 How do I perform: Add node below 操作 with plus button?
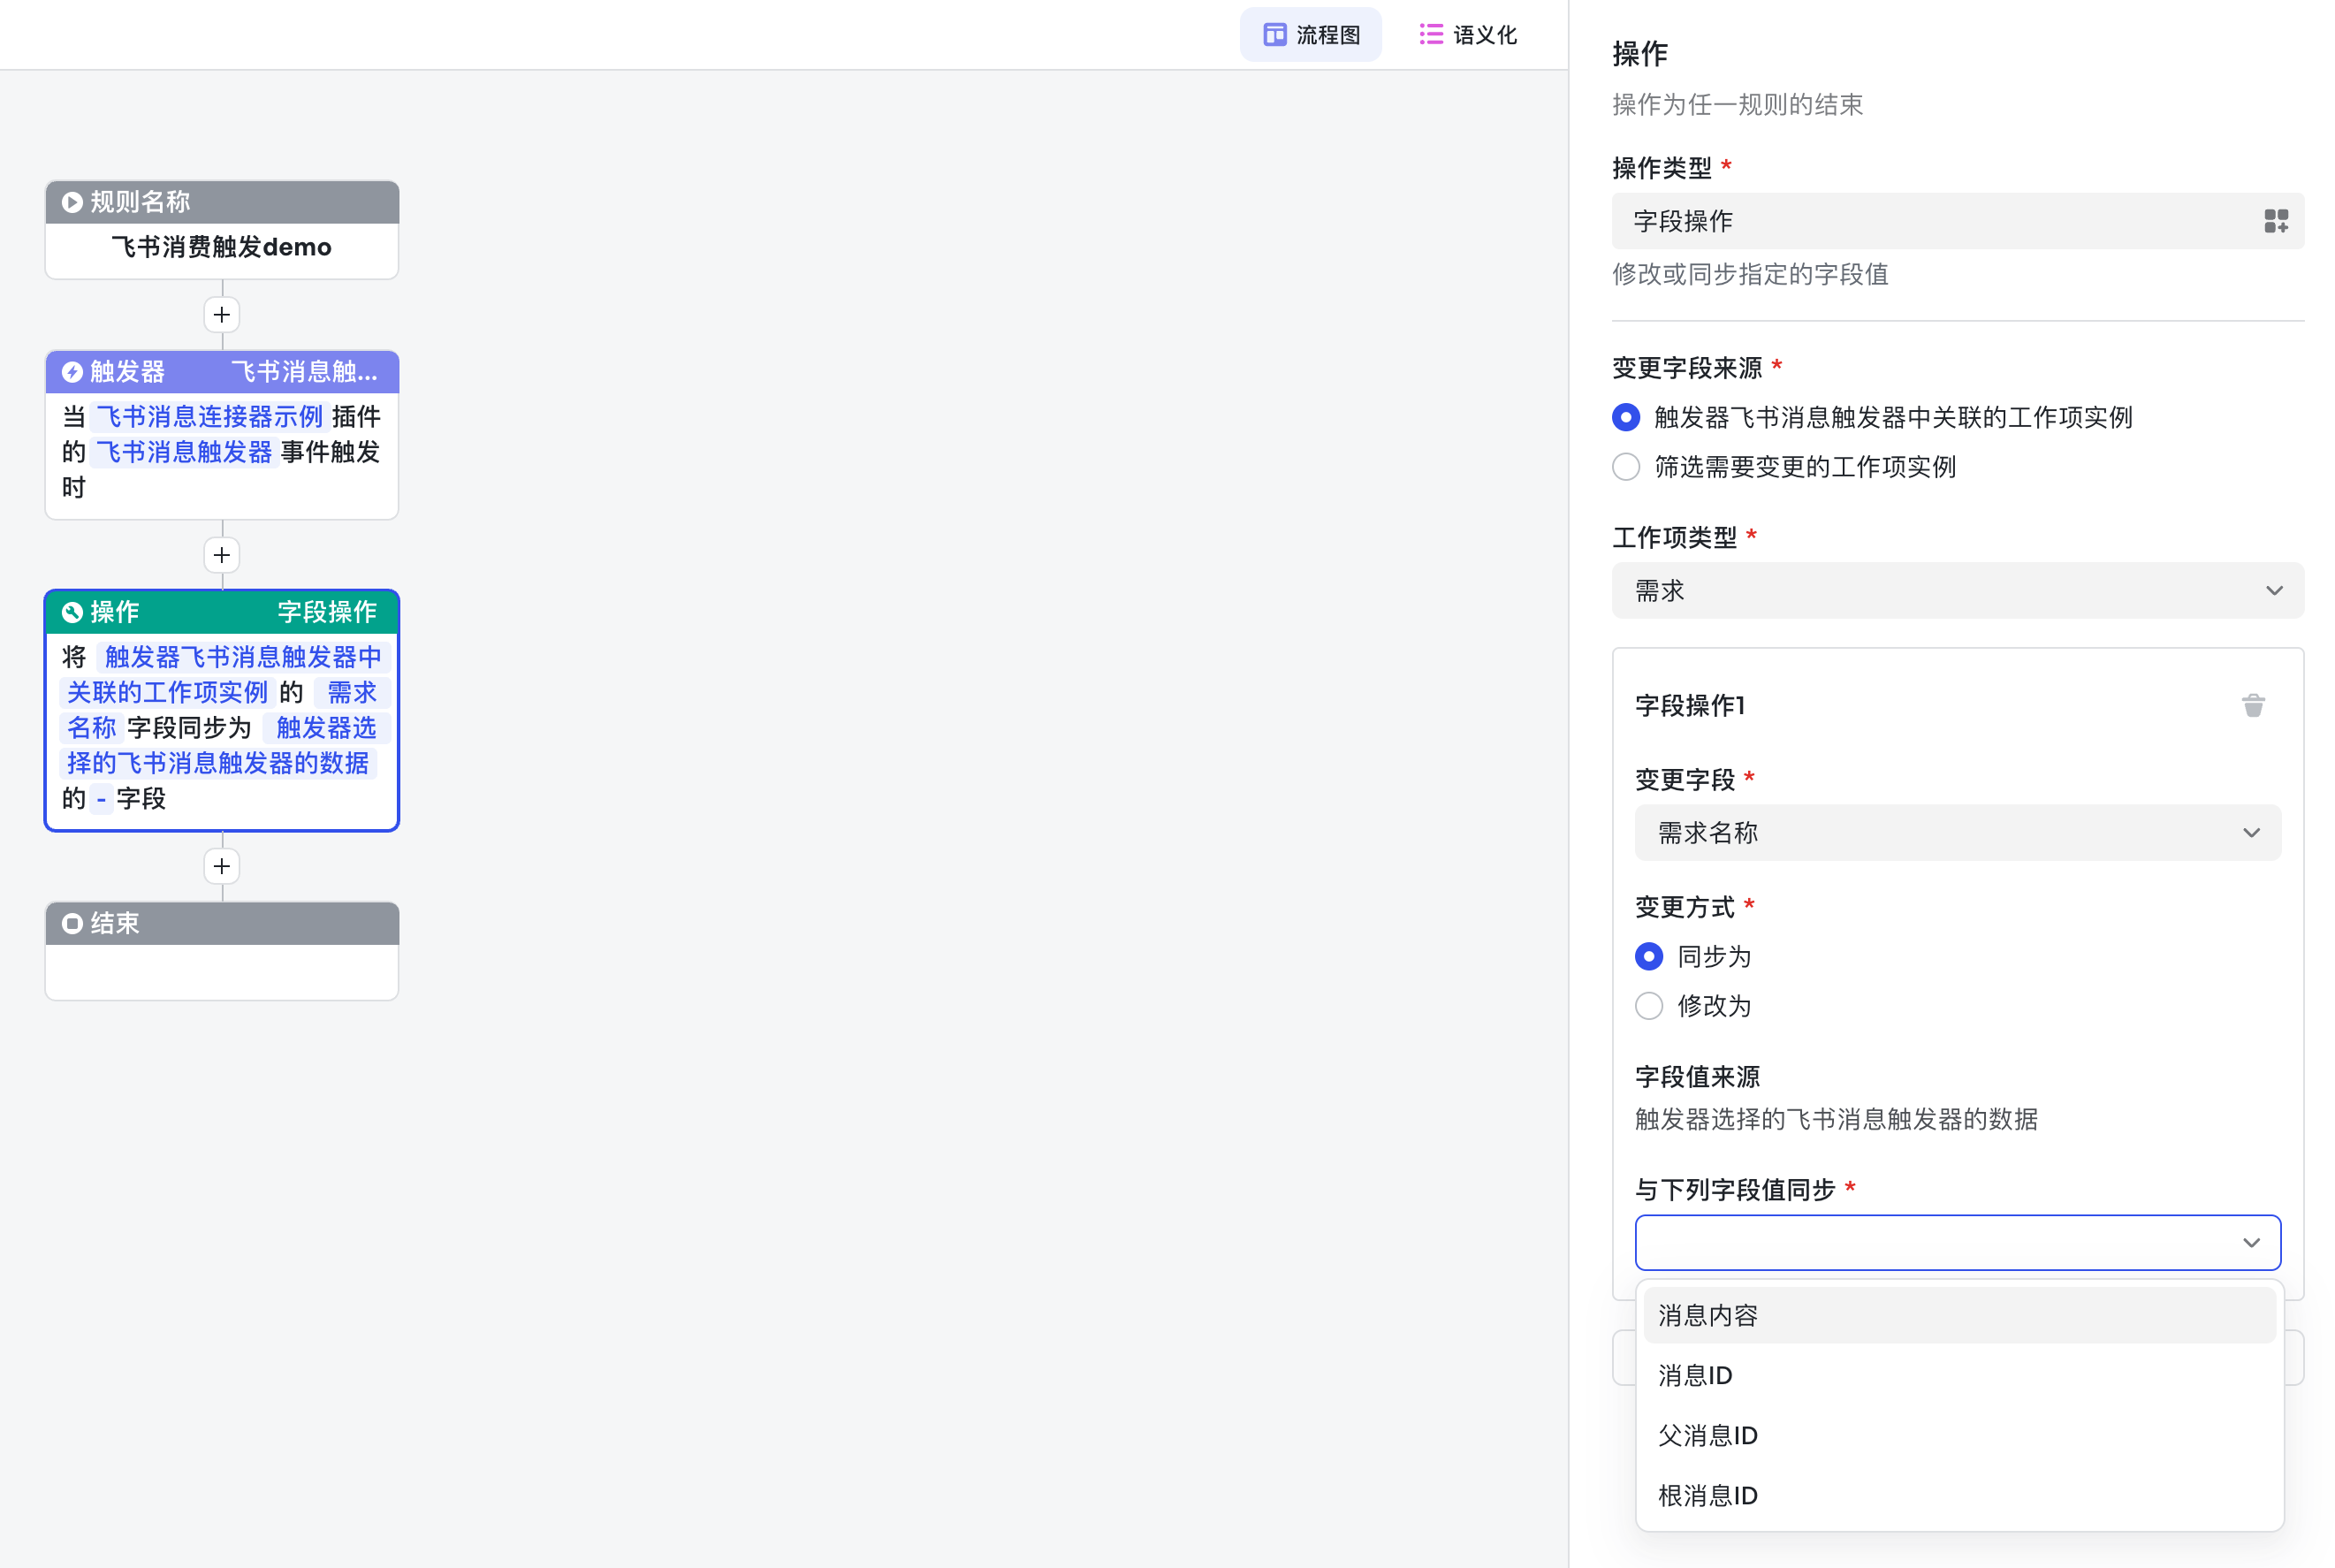(x=222, y=866)
